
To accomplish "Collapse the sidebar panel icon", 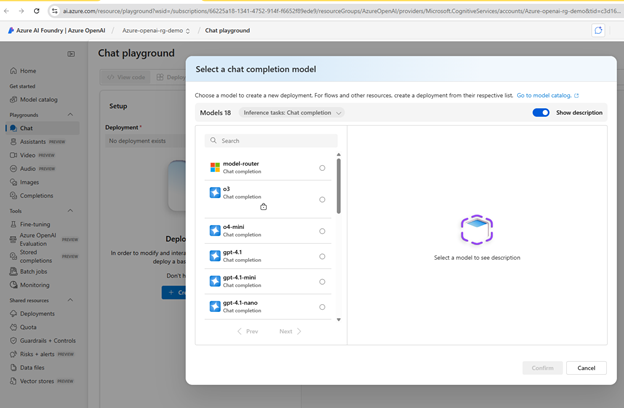I will point(71,54).
